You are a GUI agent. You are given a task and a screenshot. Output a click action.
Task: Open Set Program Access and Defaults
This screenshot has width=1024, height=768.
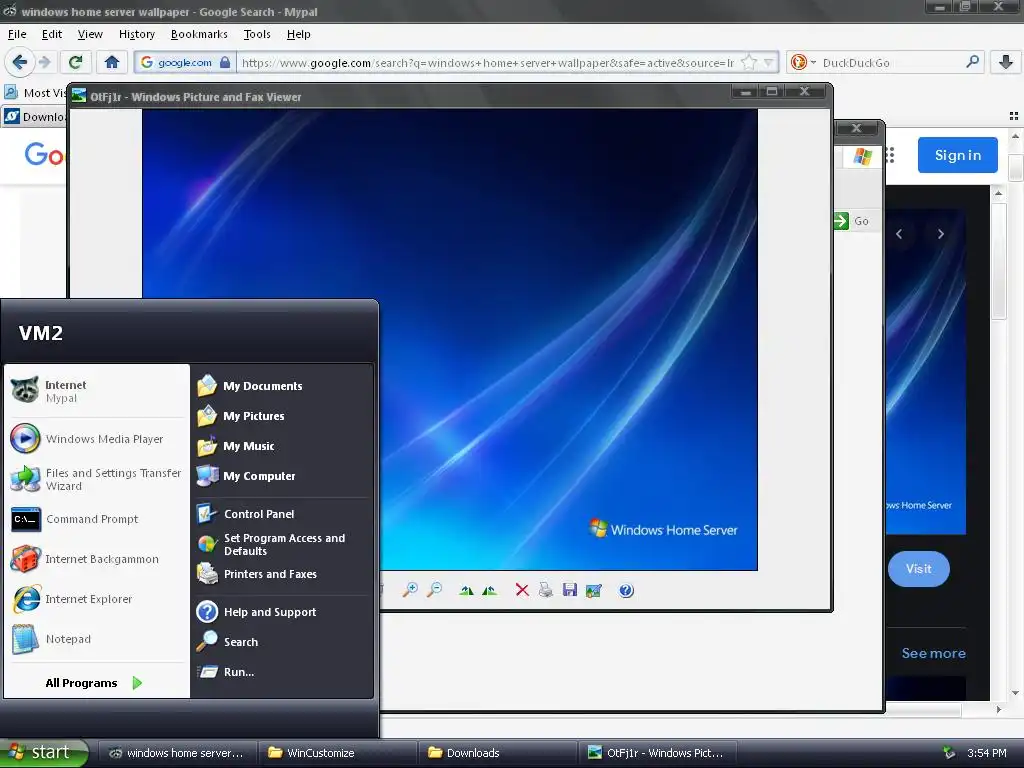click(282, 544)
